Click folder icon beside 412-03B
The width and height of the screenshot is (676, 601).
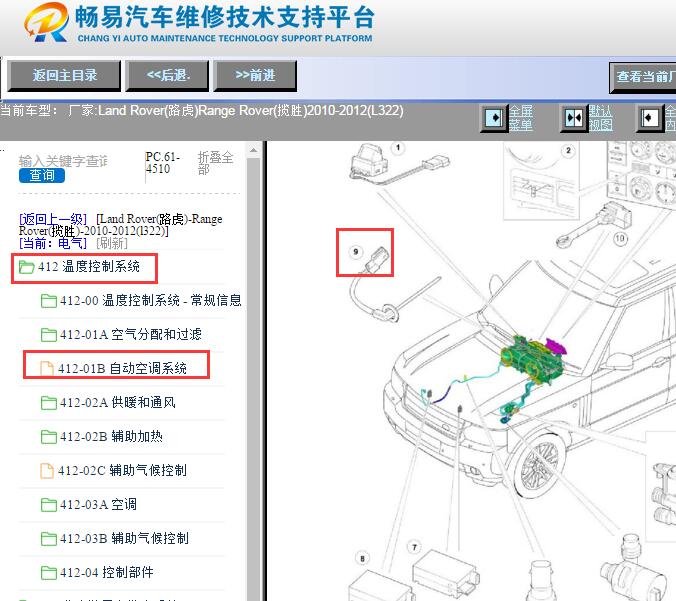coord(49,538)
